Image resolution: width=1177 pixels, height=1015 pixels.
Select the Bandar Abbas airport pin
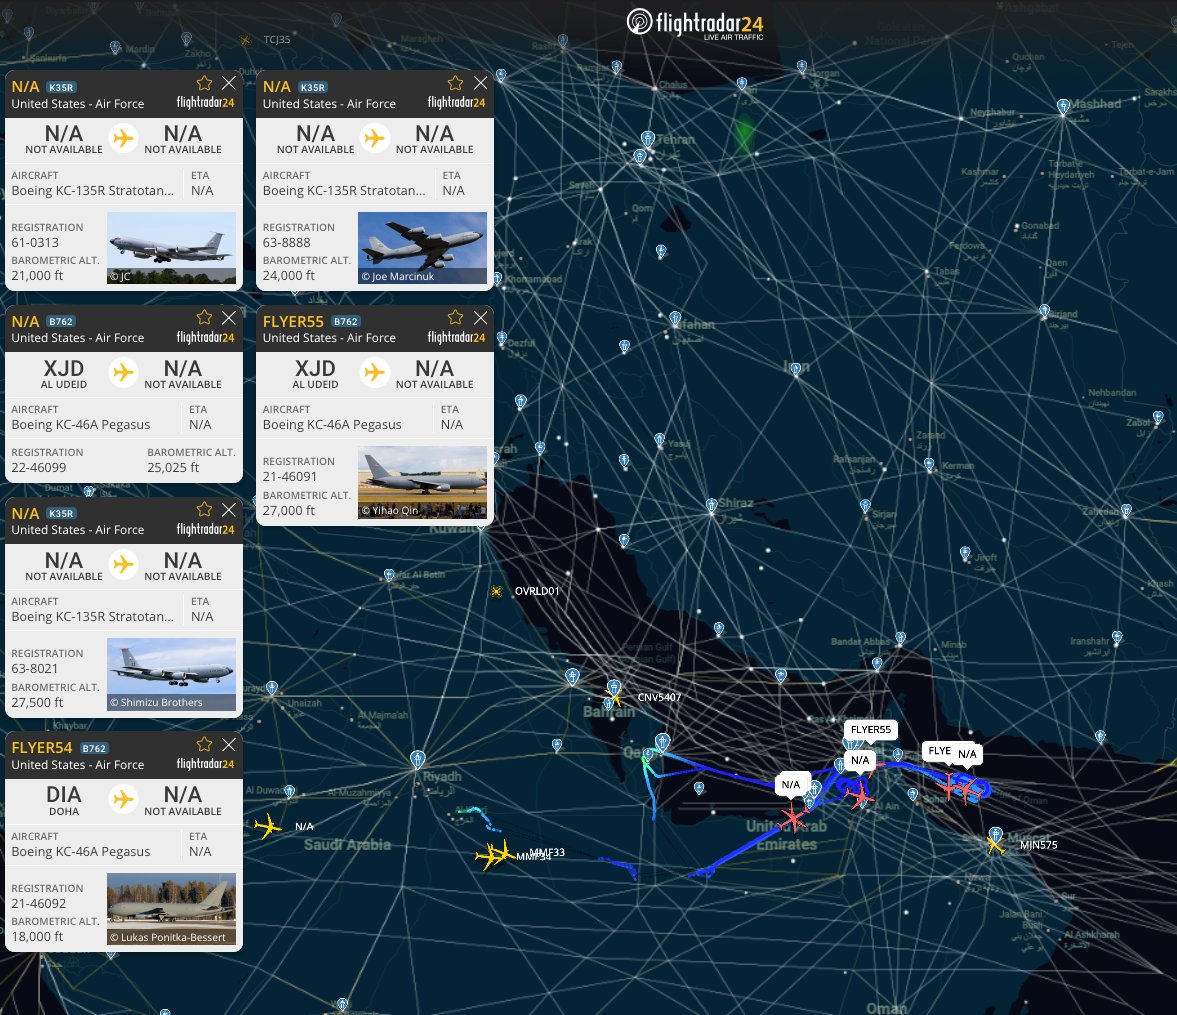coord(900,638)
